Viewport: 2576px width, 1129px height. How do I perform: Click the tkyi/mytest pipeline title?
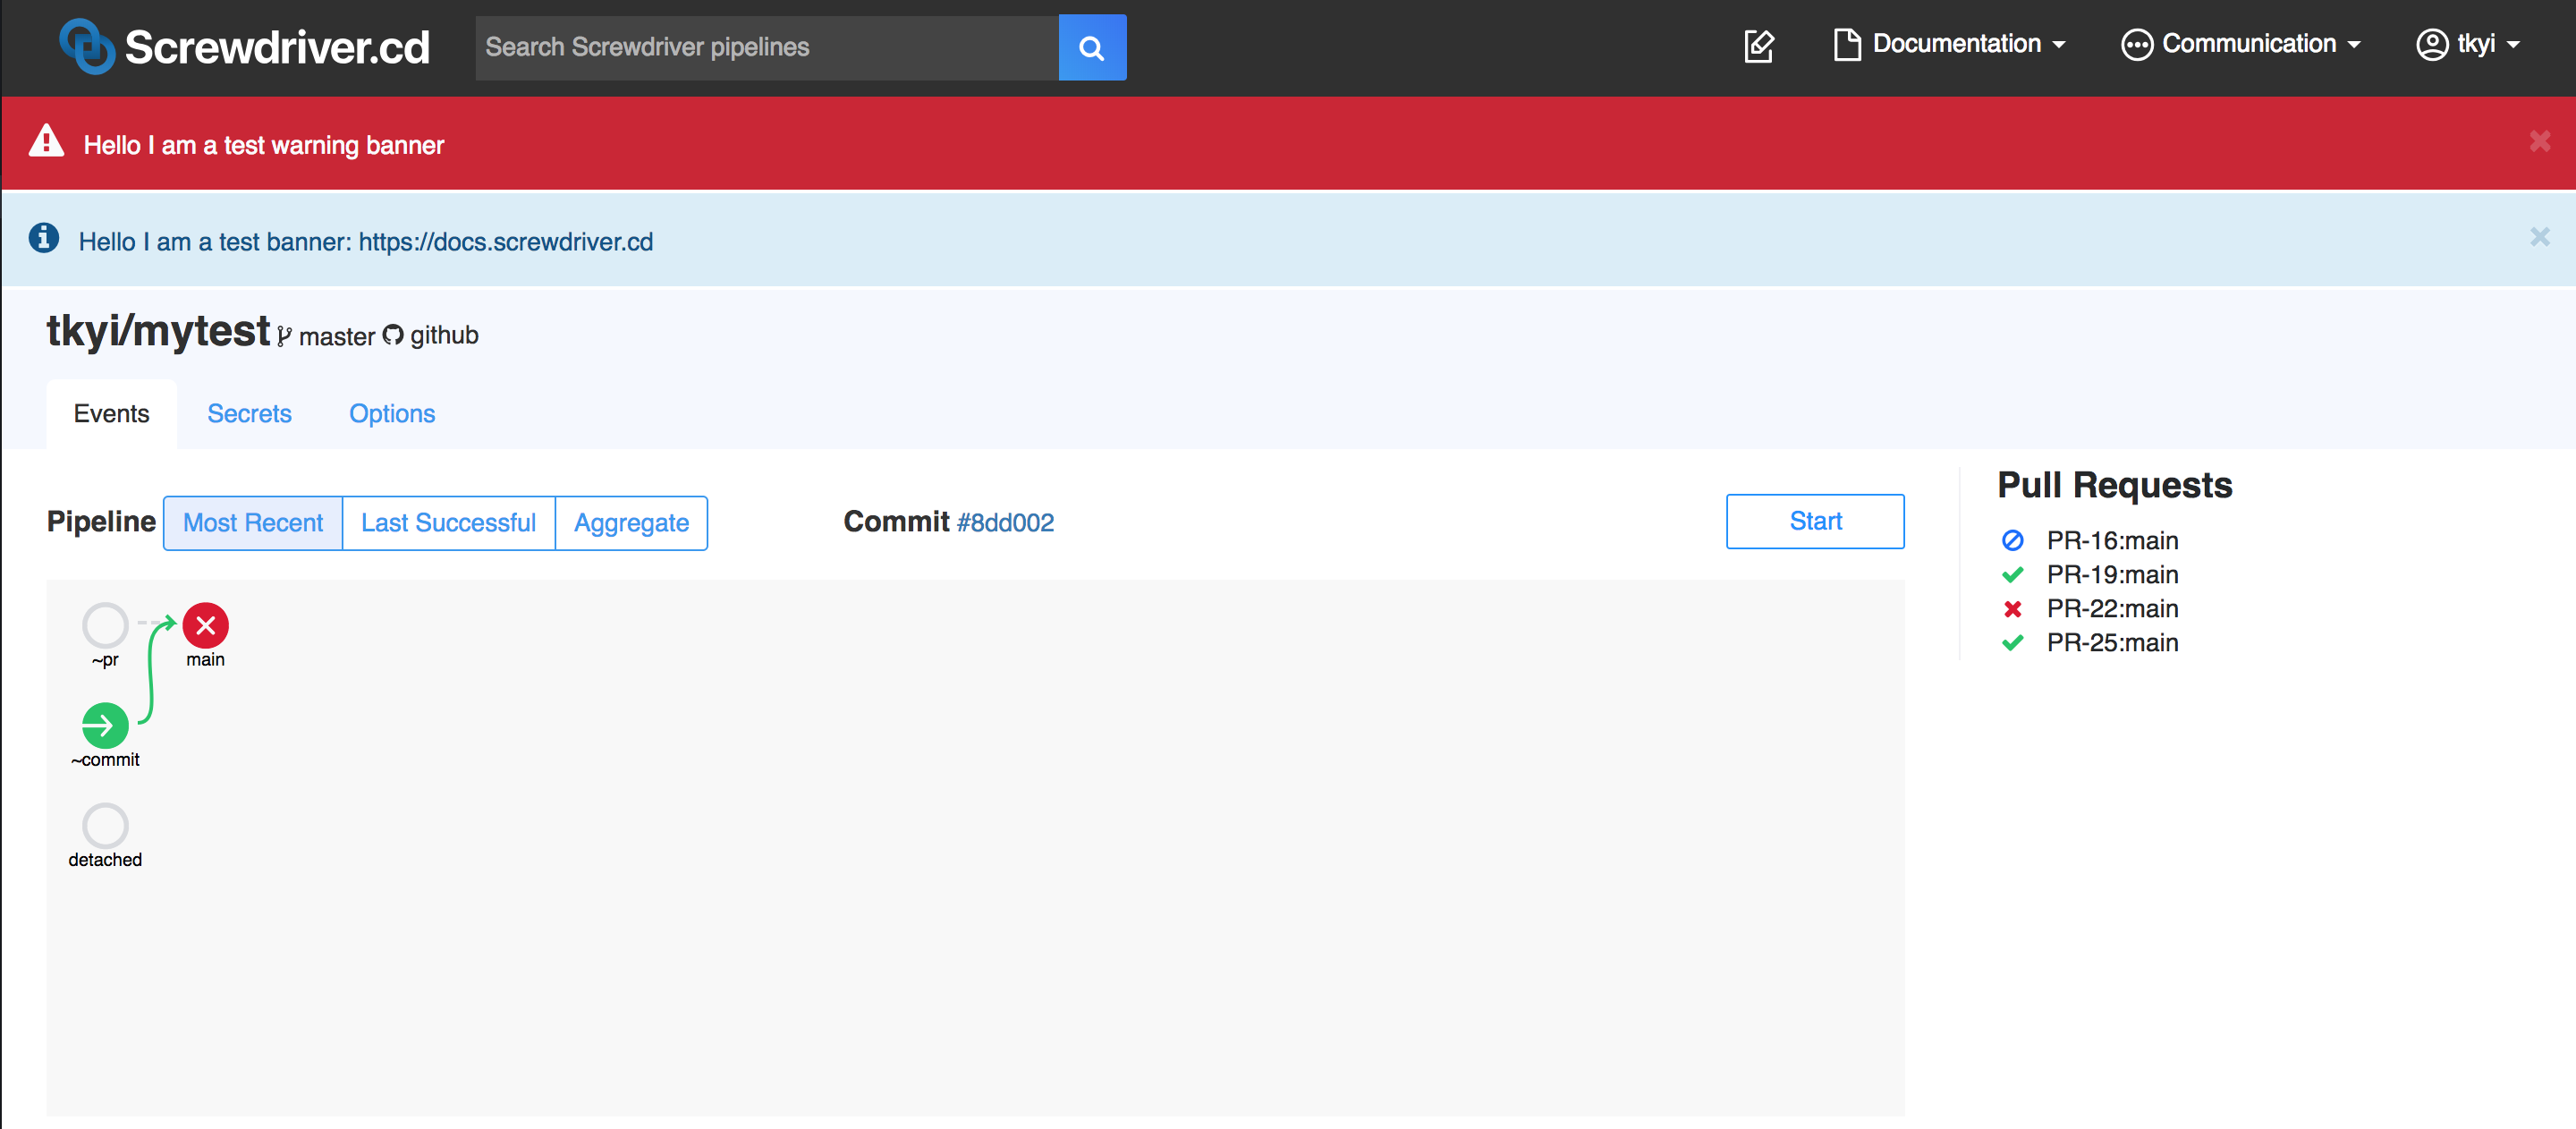[158, 331]
